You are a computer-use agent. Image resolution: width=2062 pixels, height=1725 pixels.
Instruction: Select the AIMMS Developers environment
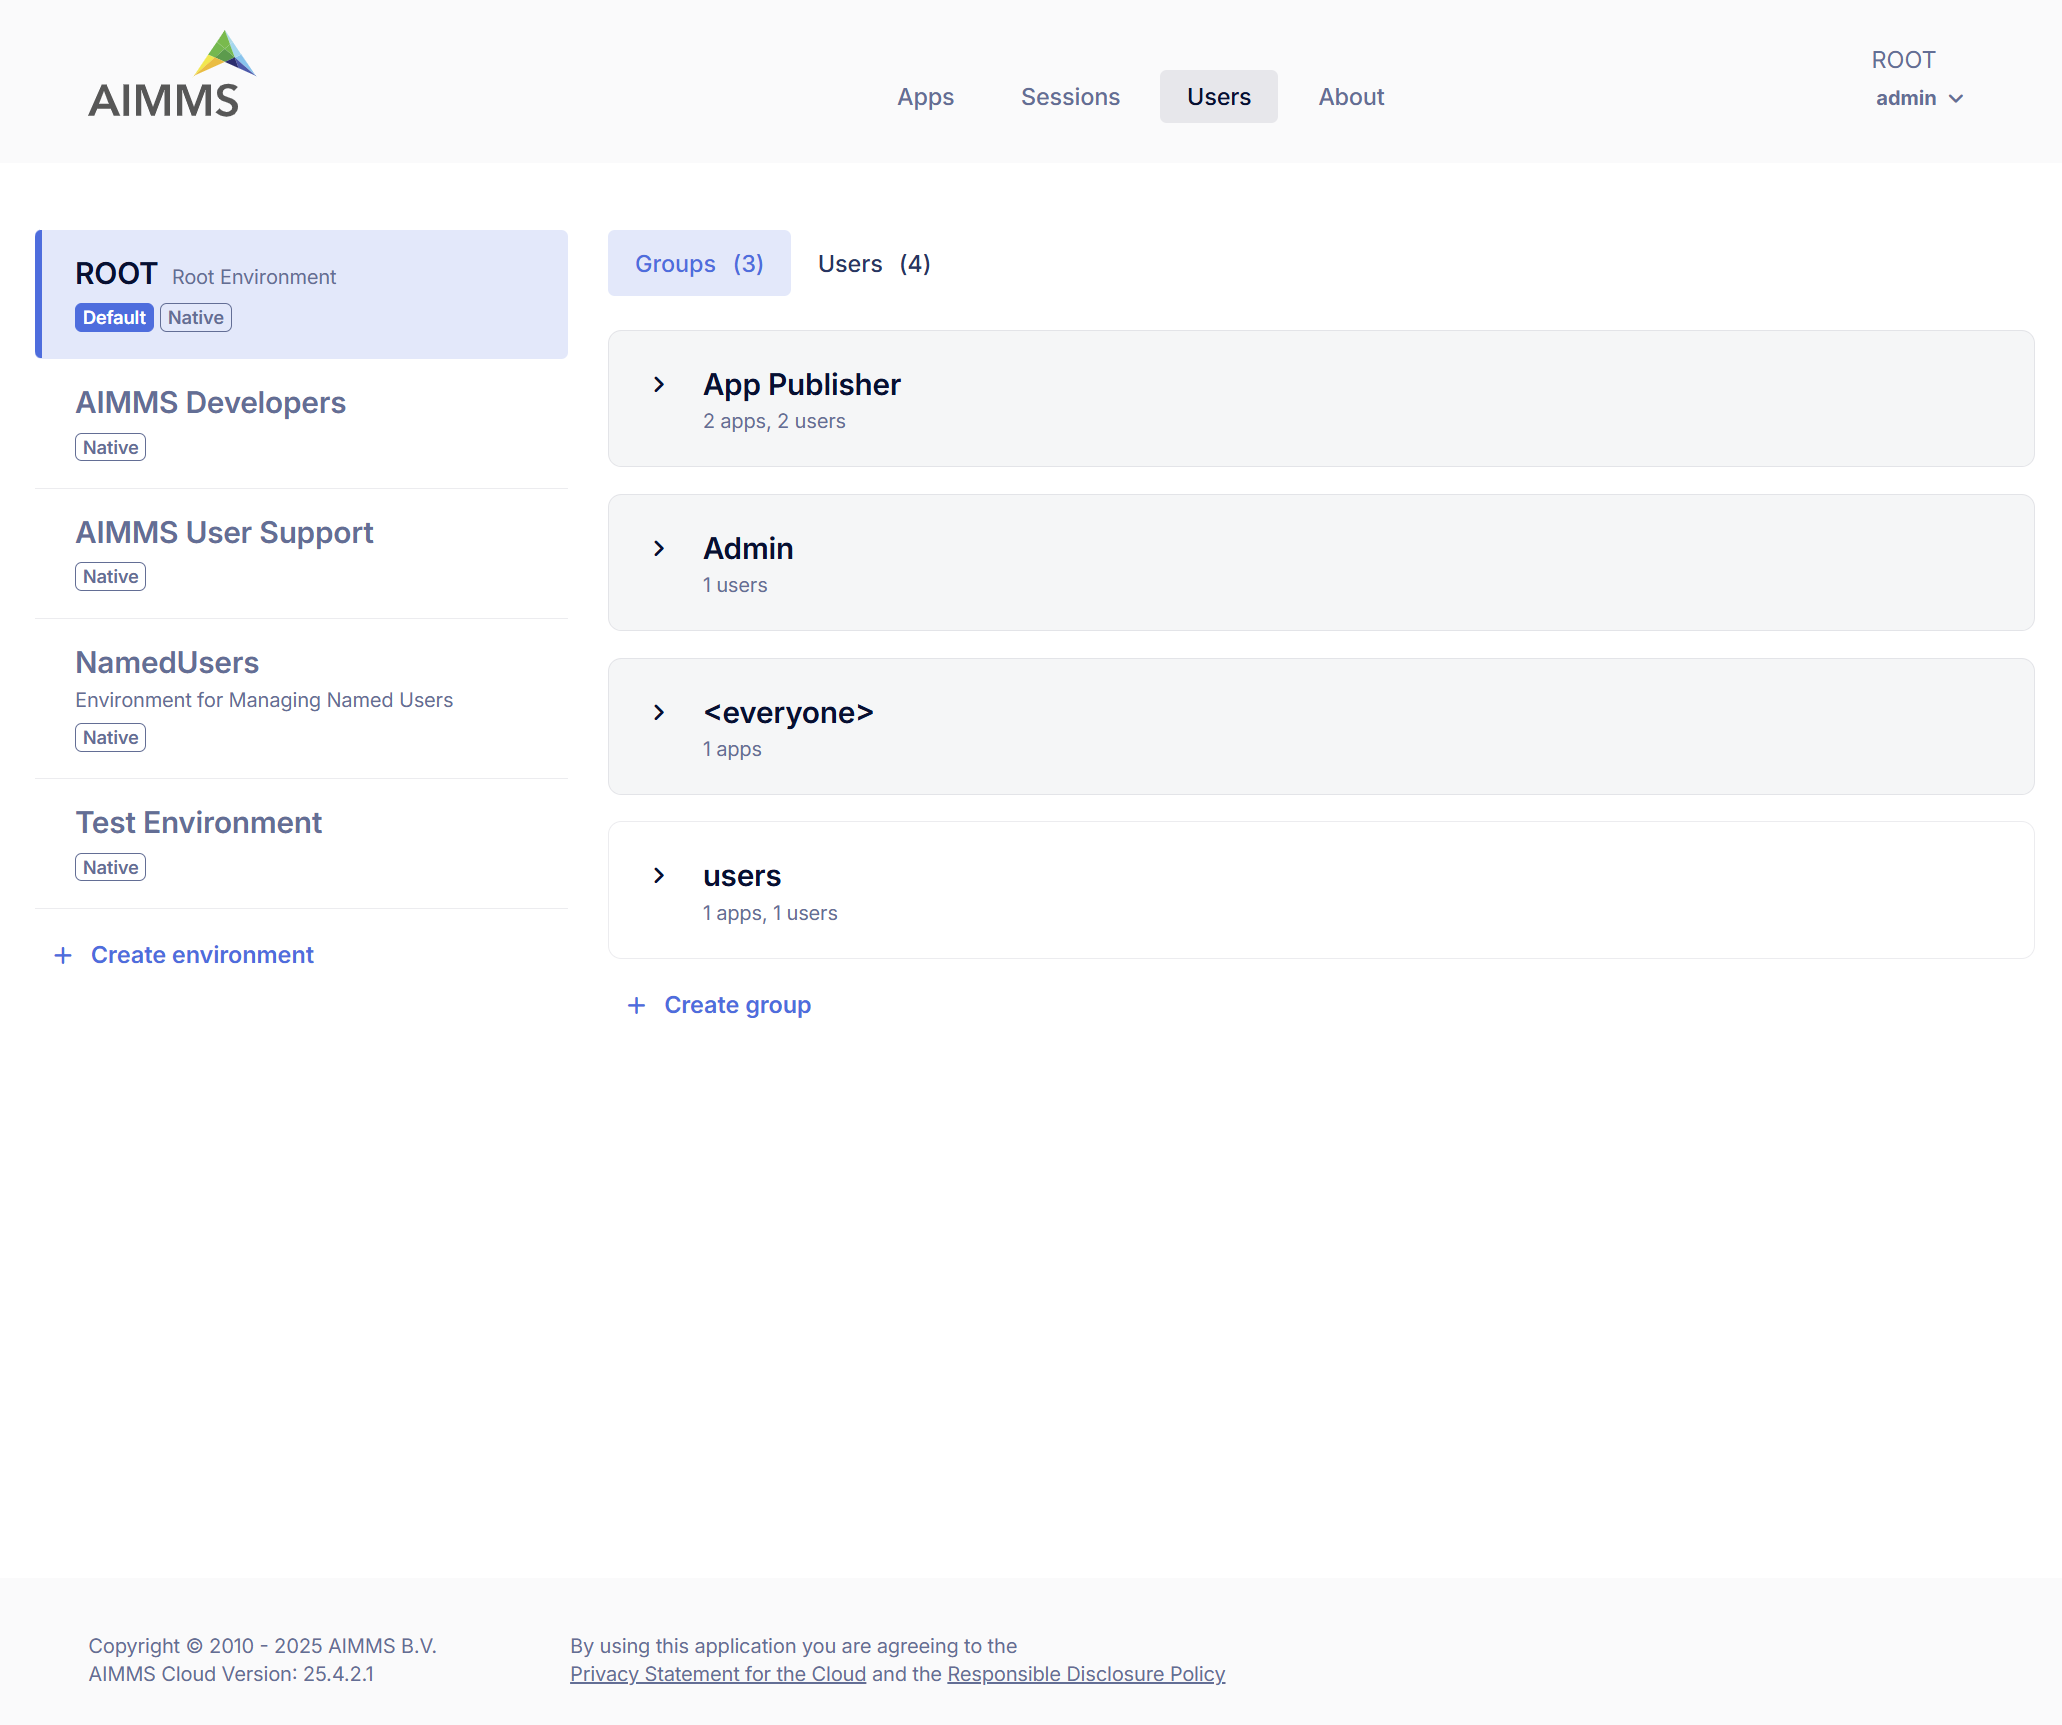(302, 424)
